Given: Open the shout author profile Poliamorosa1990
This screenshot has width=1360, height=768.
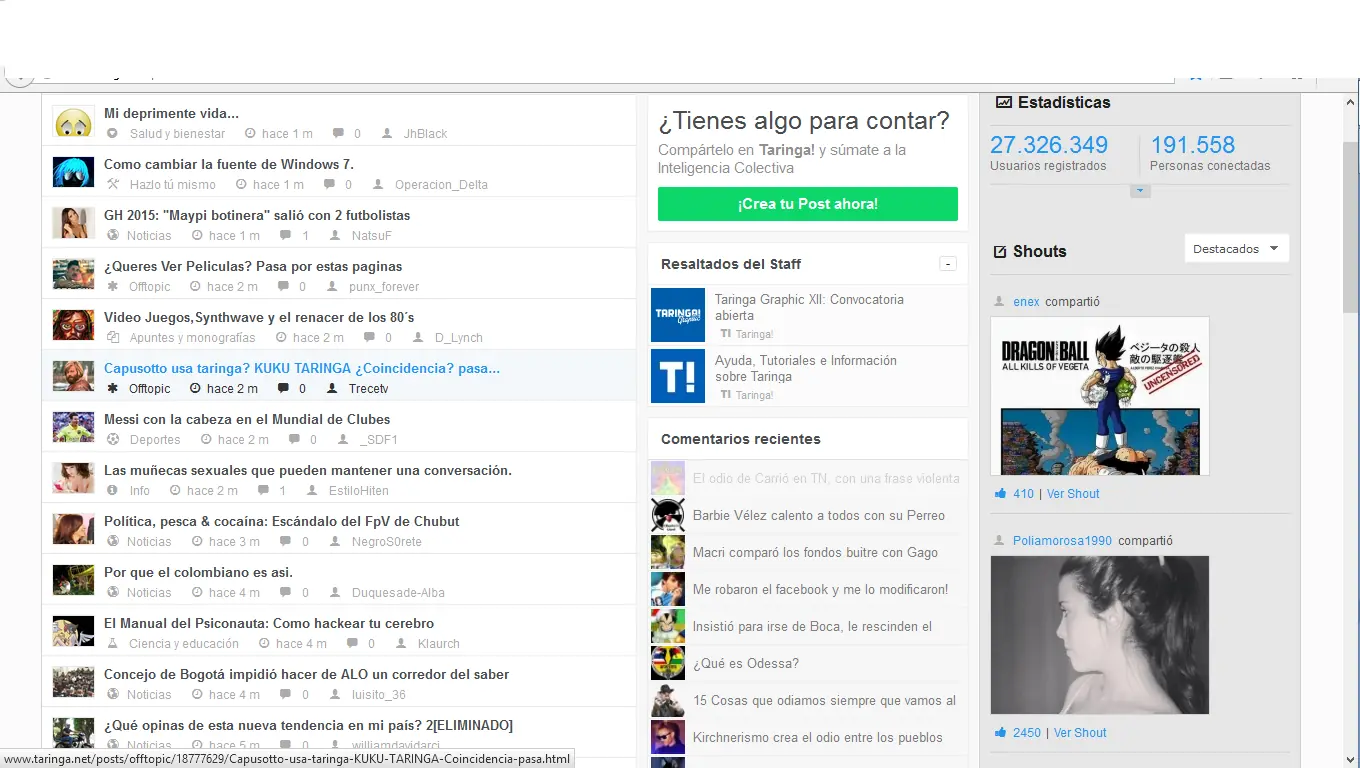Looking at the screenshot, I should pyautogui.click(x=1062, y=540).
